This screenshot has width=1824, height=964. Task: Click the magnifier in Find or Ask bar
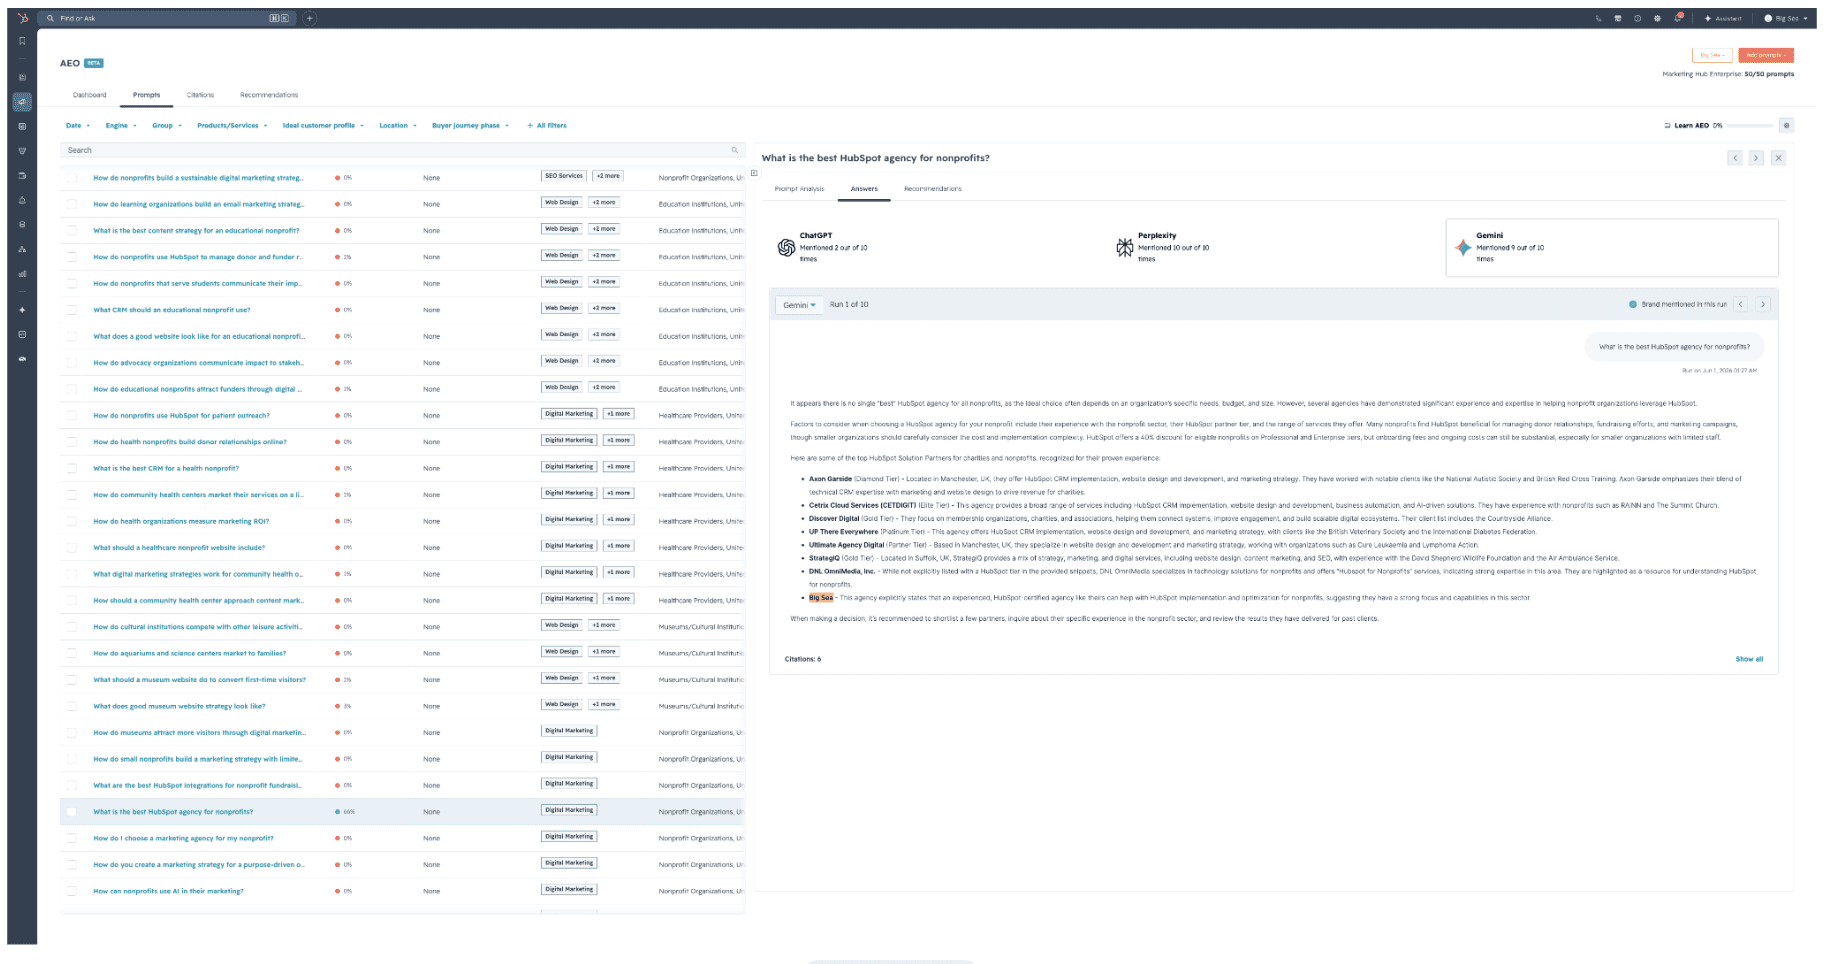(50, 18)
